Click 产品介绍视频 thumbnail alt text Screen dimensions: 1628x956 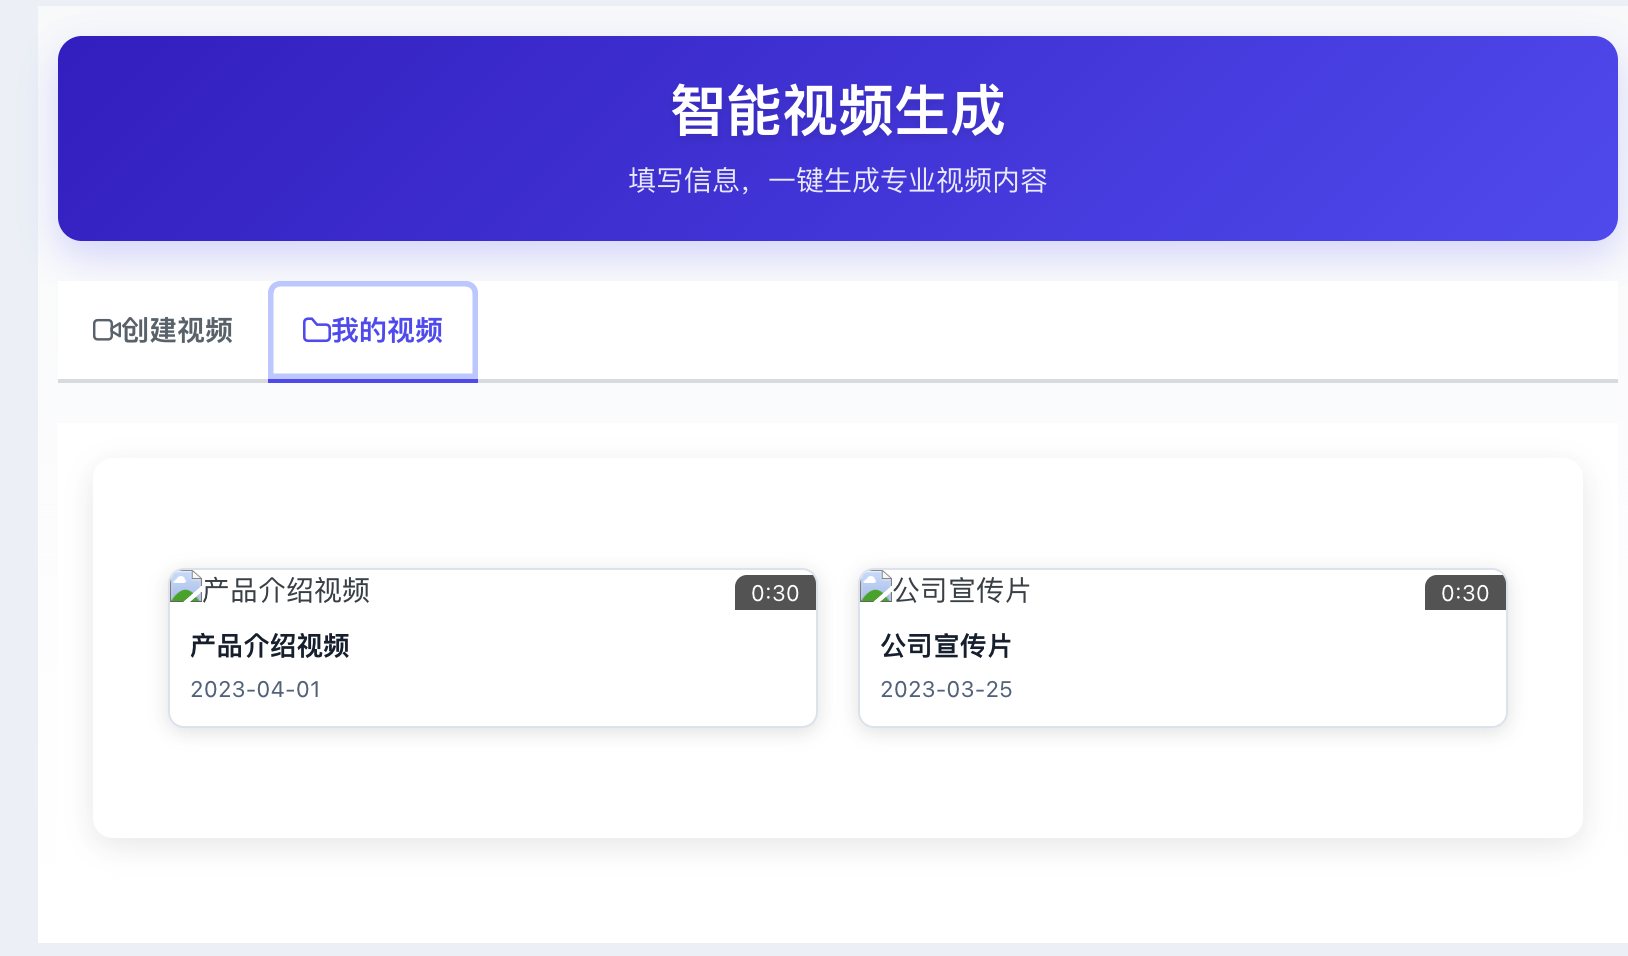tap(286, 591)
